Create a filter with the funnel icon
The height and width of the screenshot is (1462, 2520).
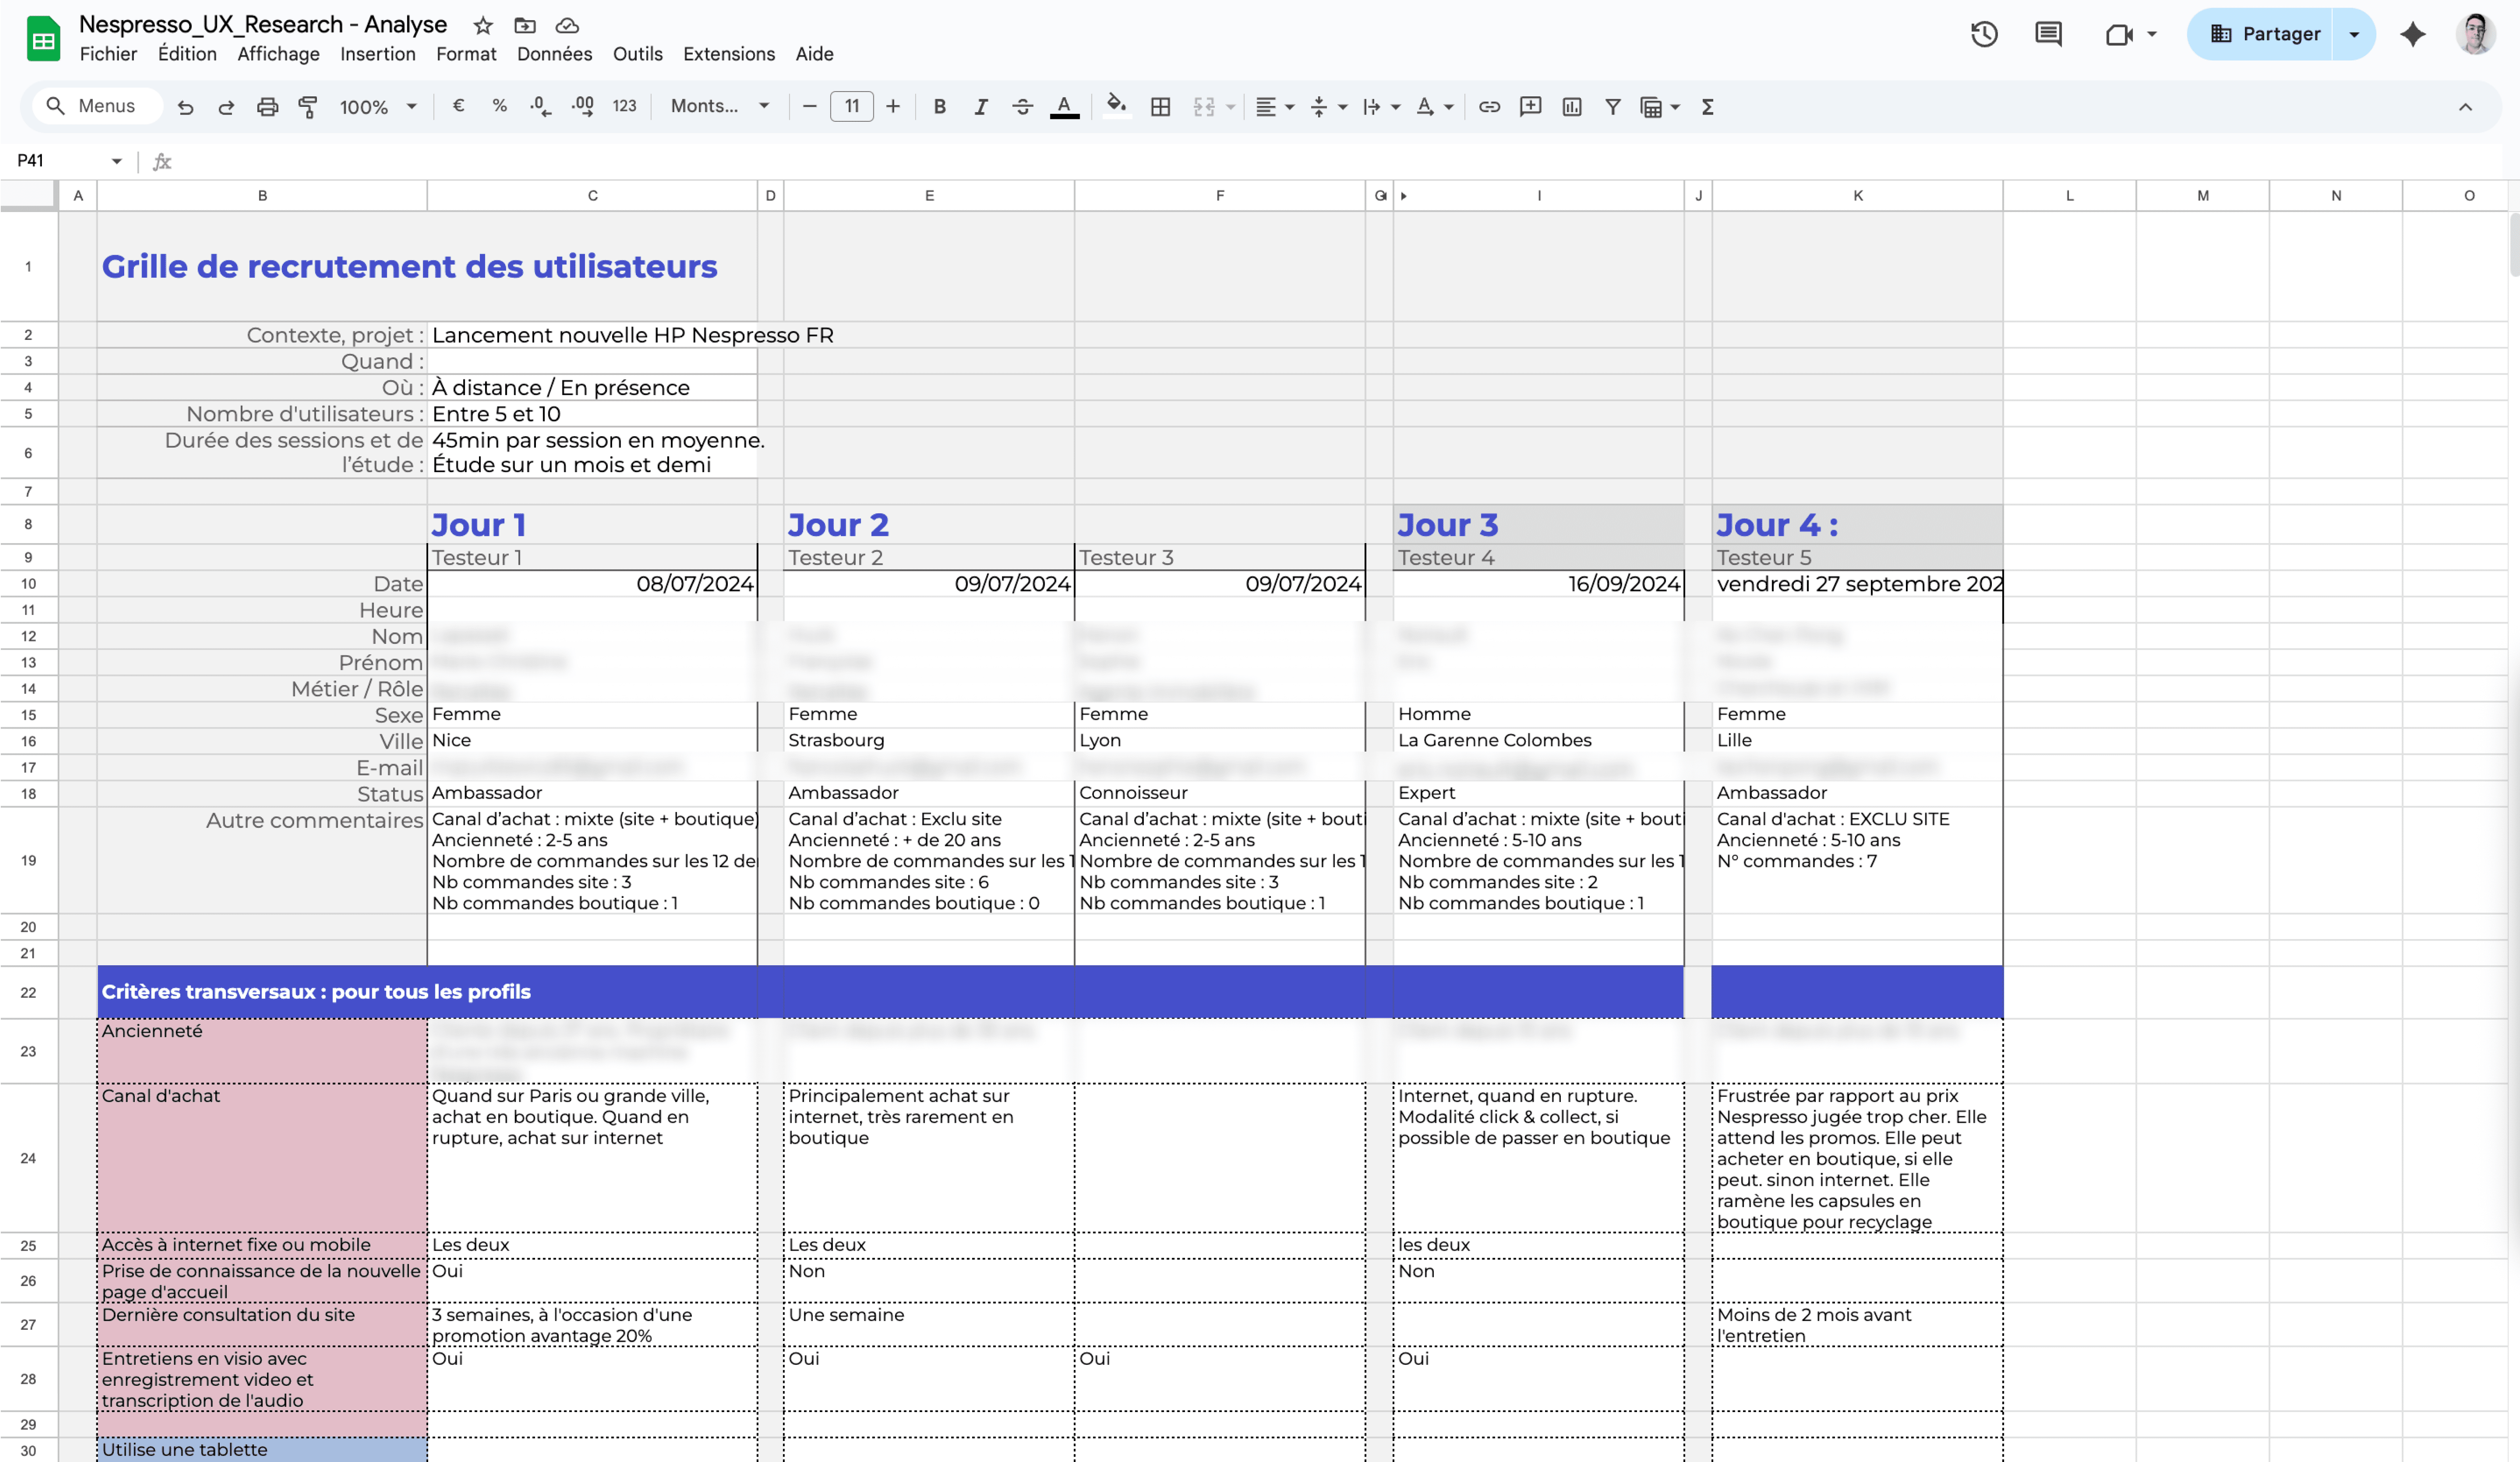click(x=1613, y=107)
